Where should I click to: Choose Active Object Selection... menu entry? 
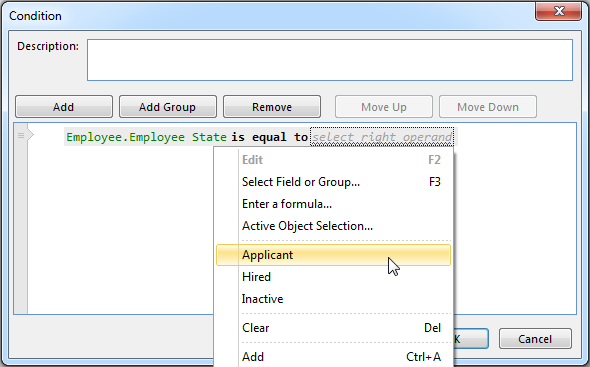[333, 226]
